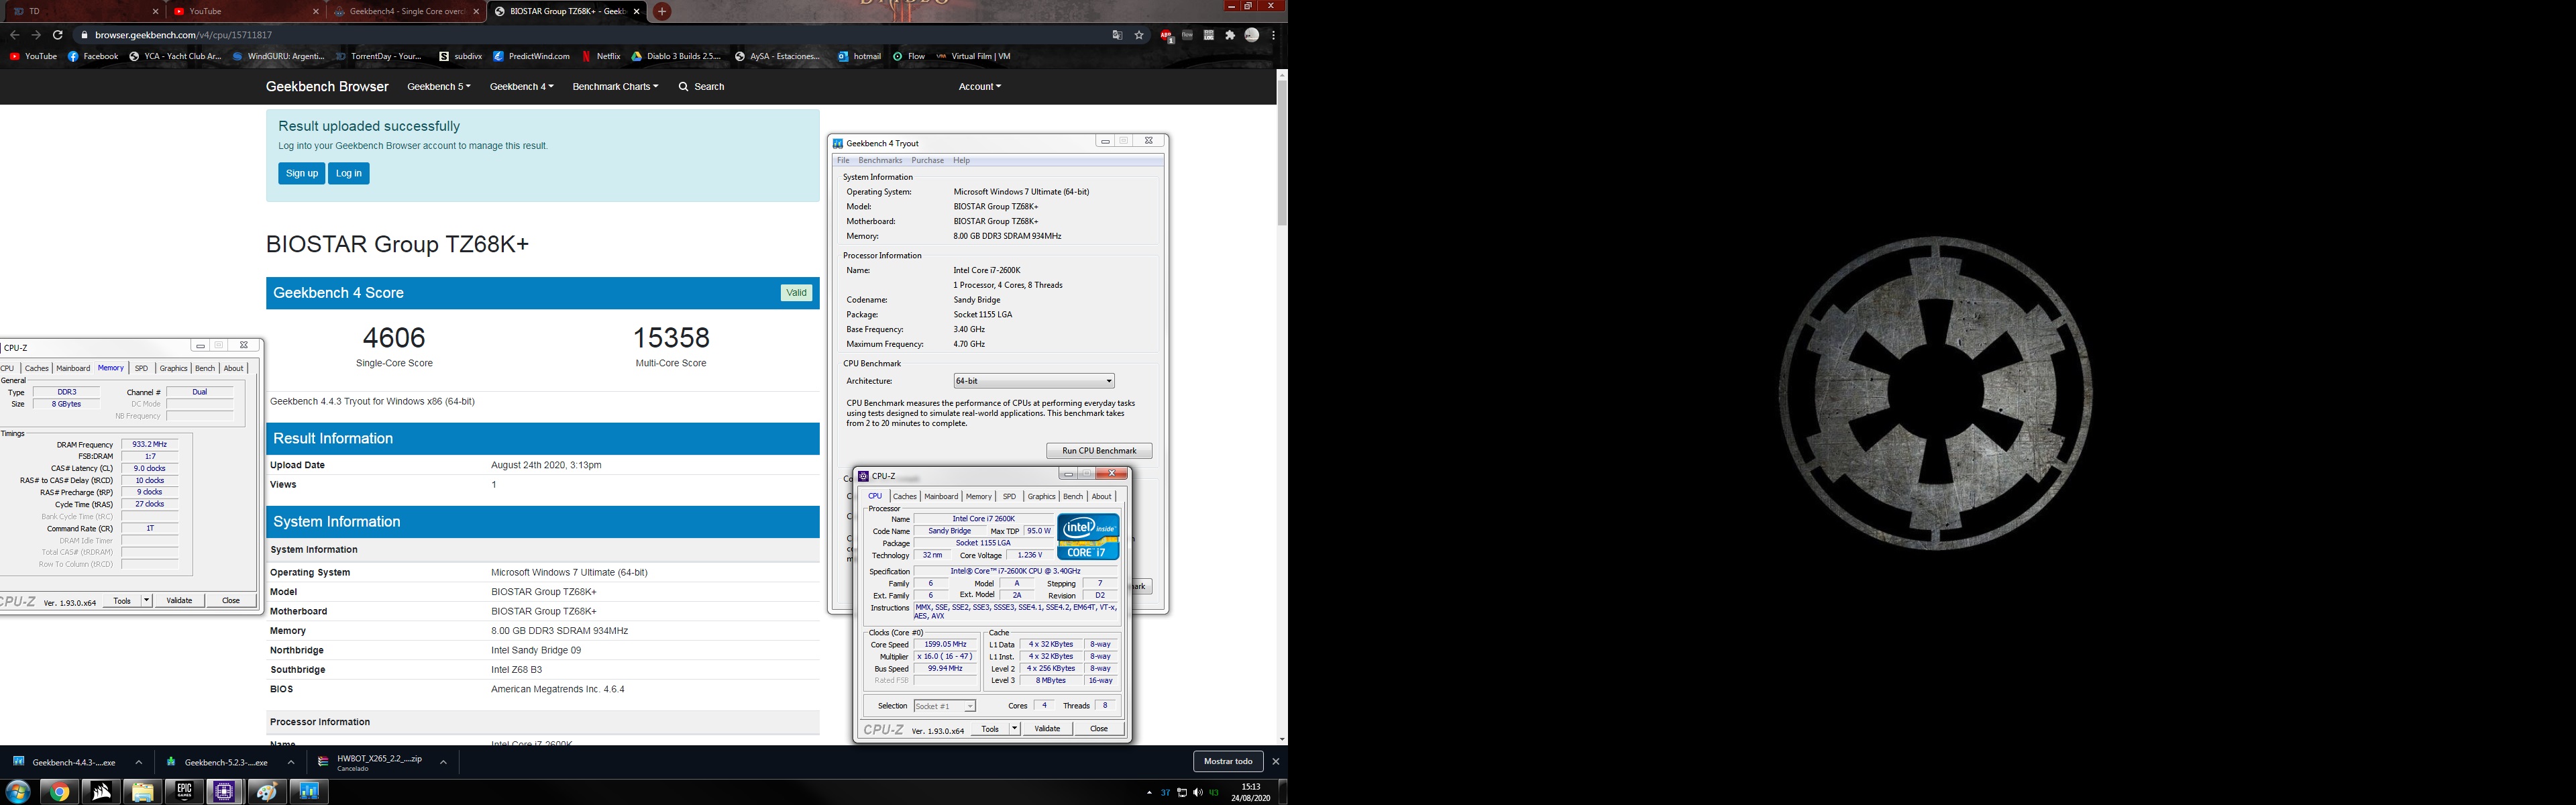Open the Socket #1 selection combo in CPU-Z
This screenshot has width=2576, height=805.
(944, 706)
